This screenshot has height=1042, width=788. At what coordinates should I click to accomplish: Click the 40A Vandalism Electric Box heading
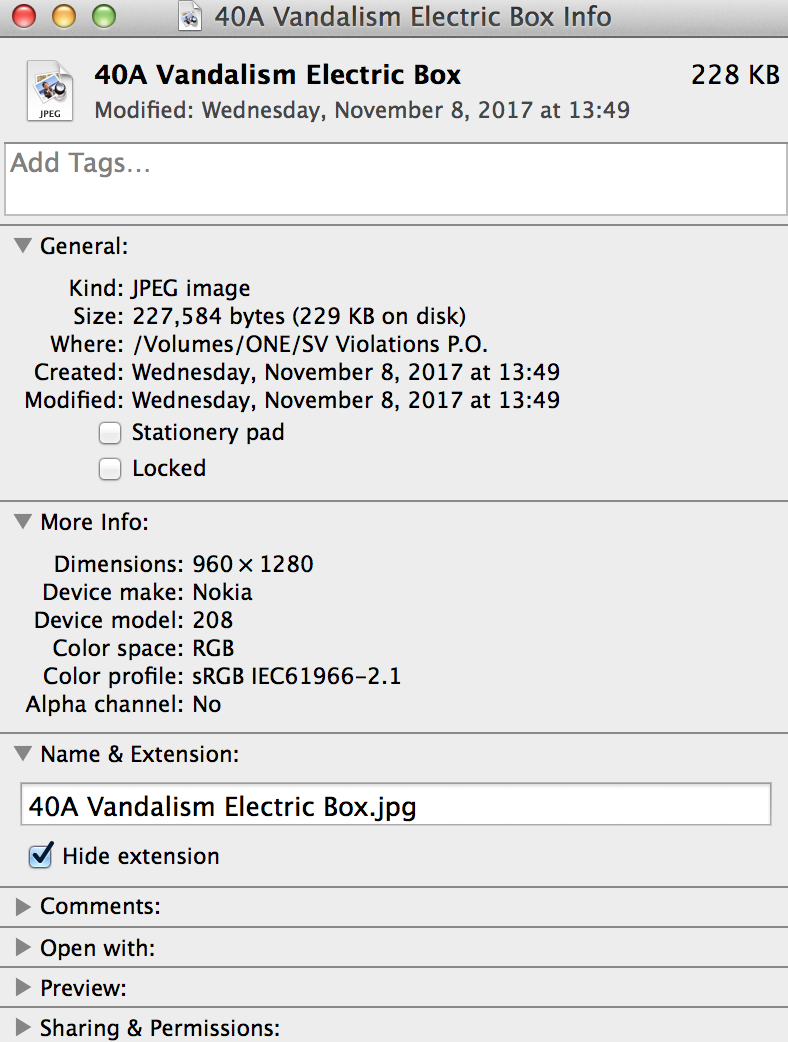[277, 74]
